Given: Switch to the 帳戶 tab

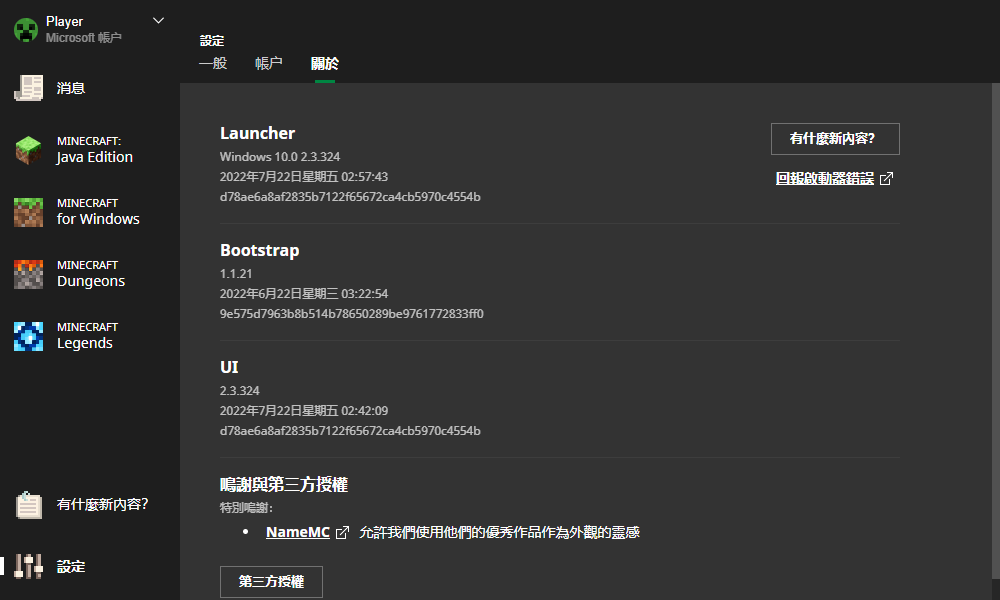Looking at the screenshot, I should coord(268,63).
